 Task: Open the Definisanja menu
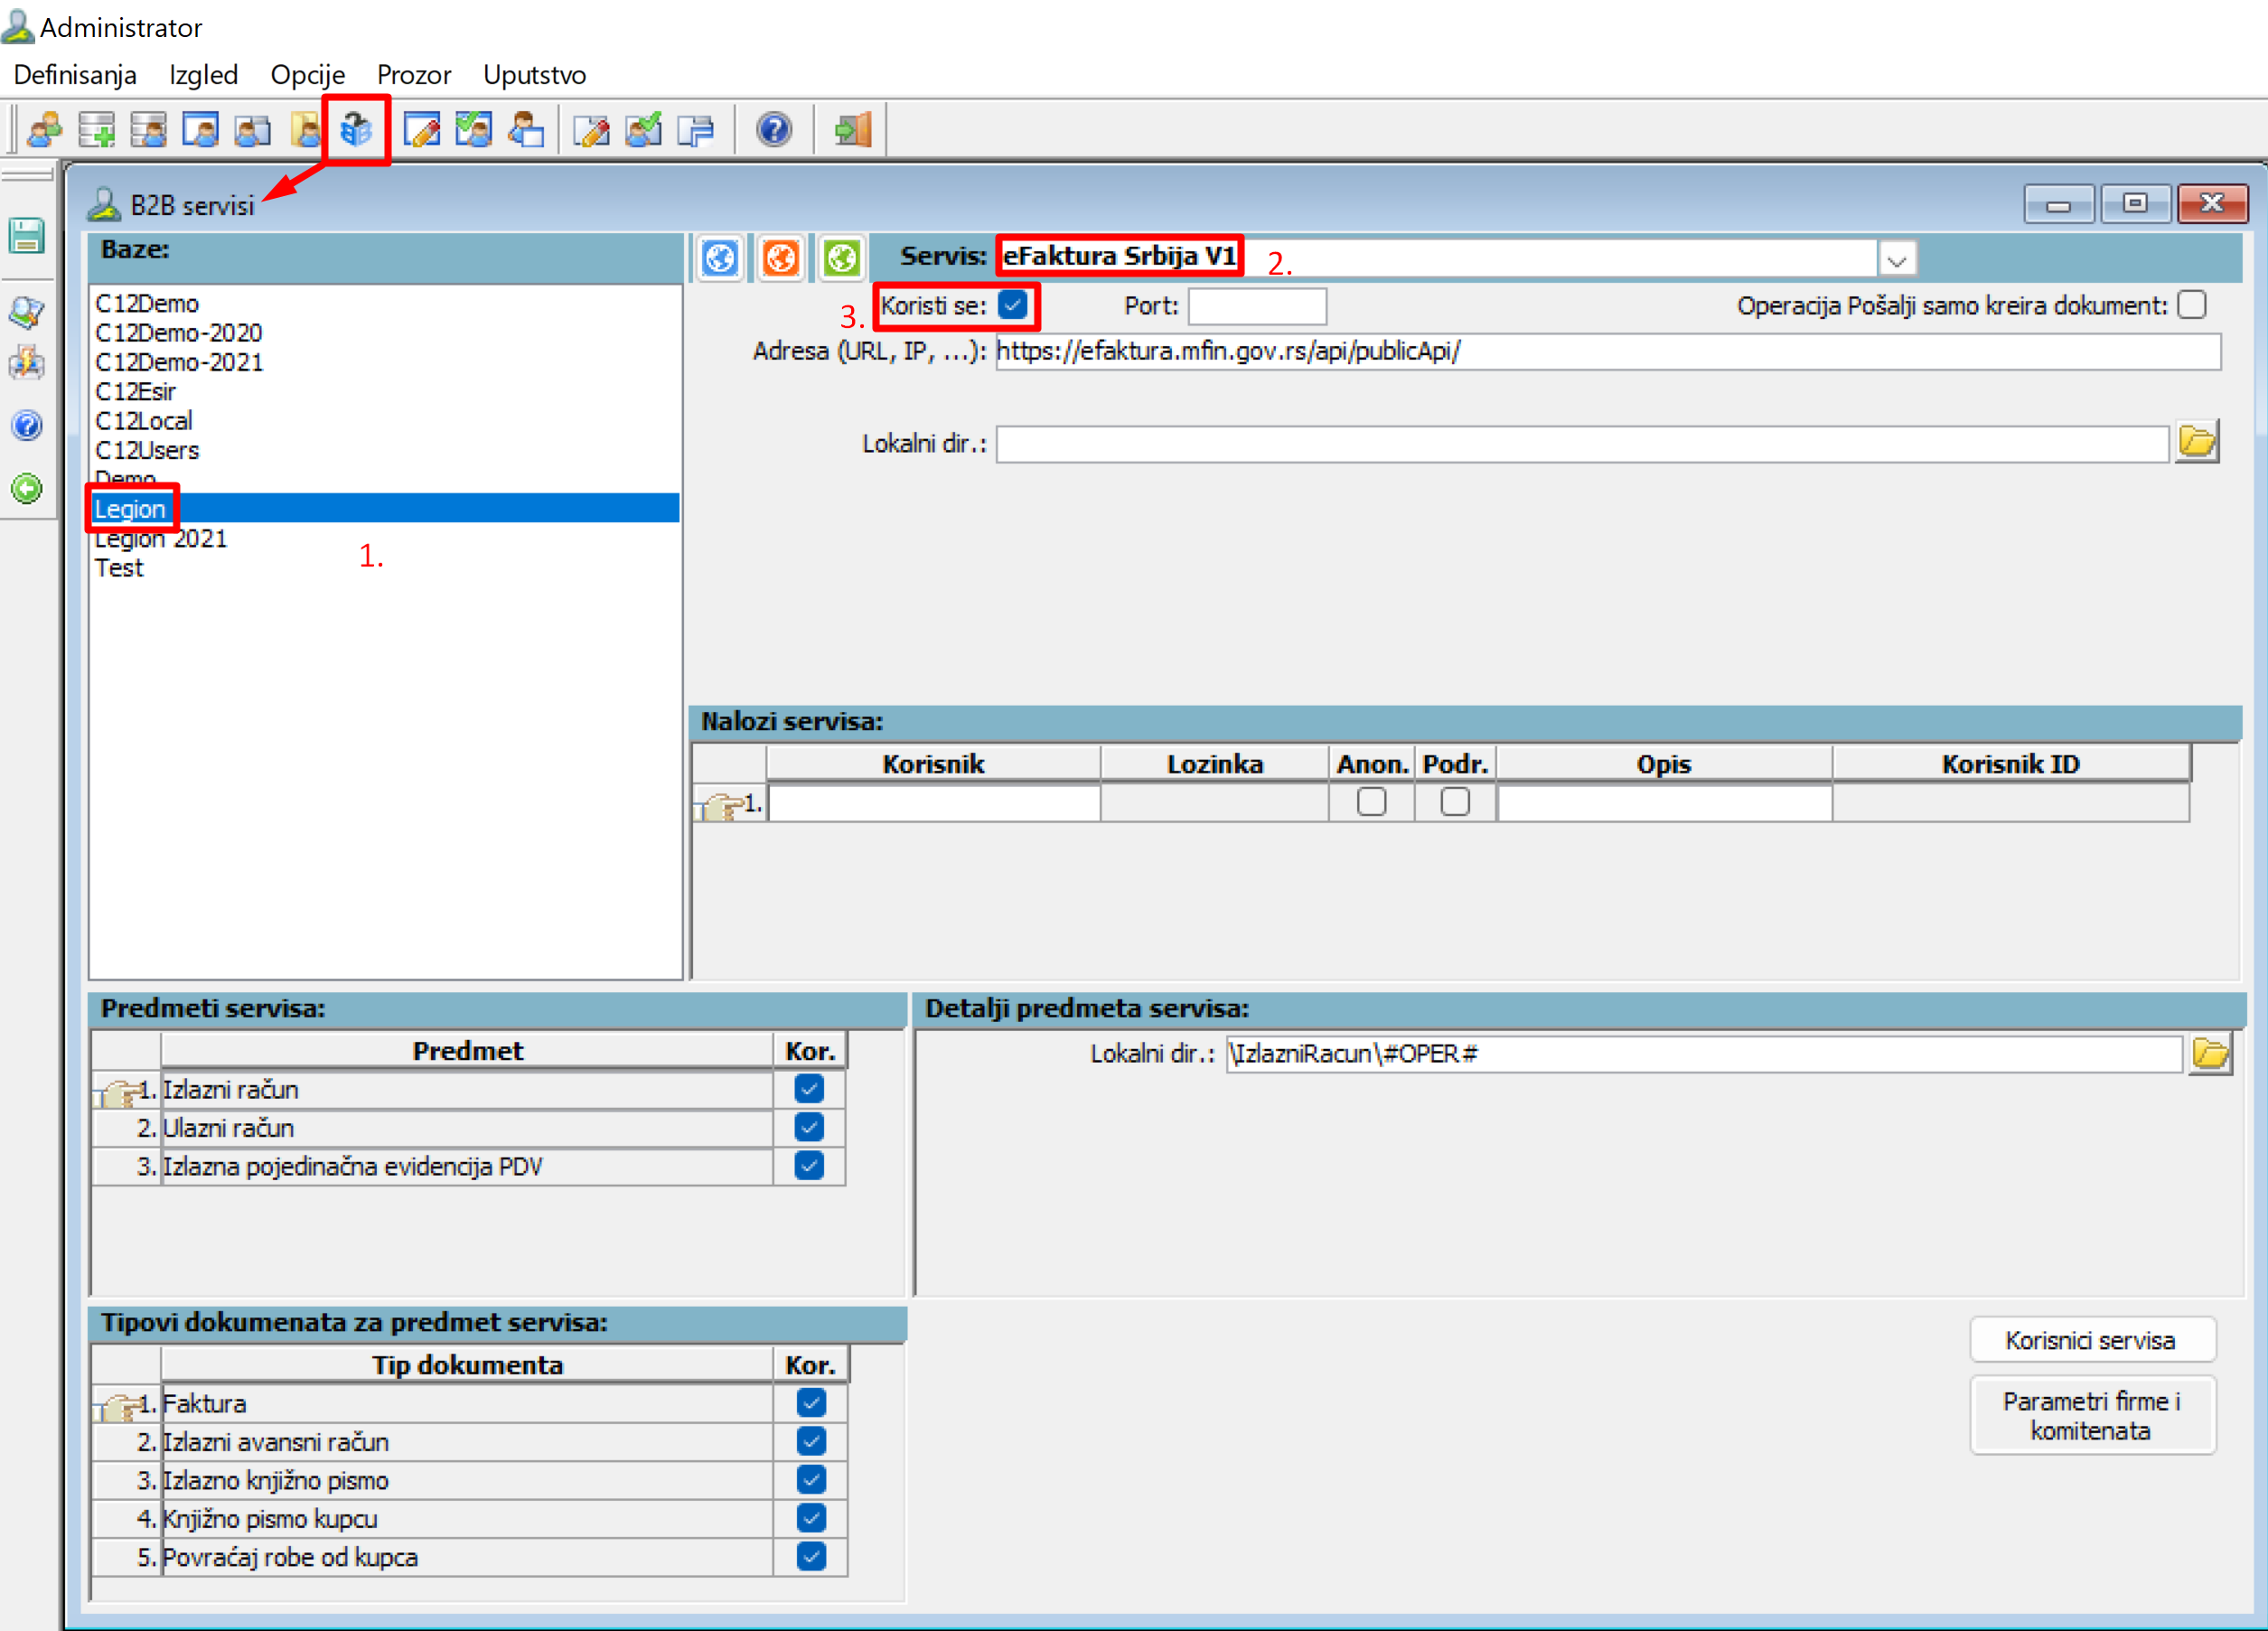75,75
